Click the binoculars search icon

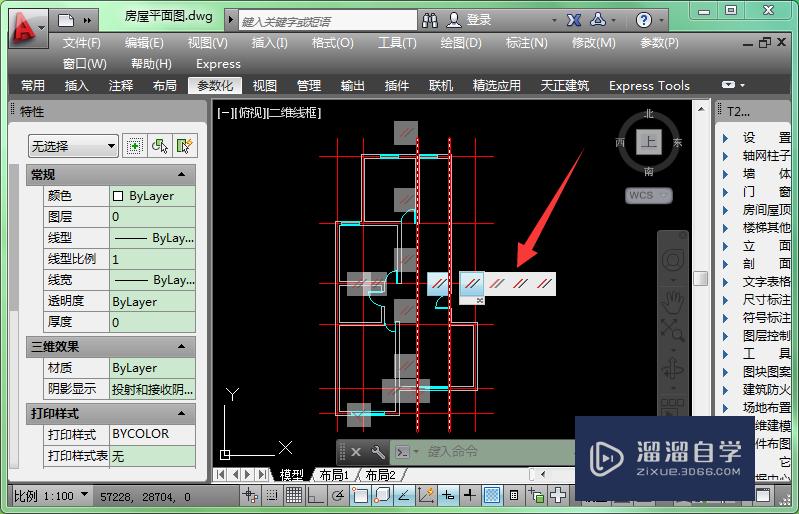[430, 20]
